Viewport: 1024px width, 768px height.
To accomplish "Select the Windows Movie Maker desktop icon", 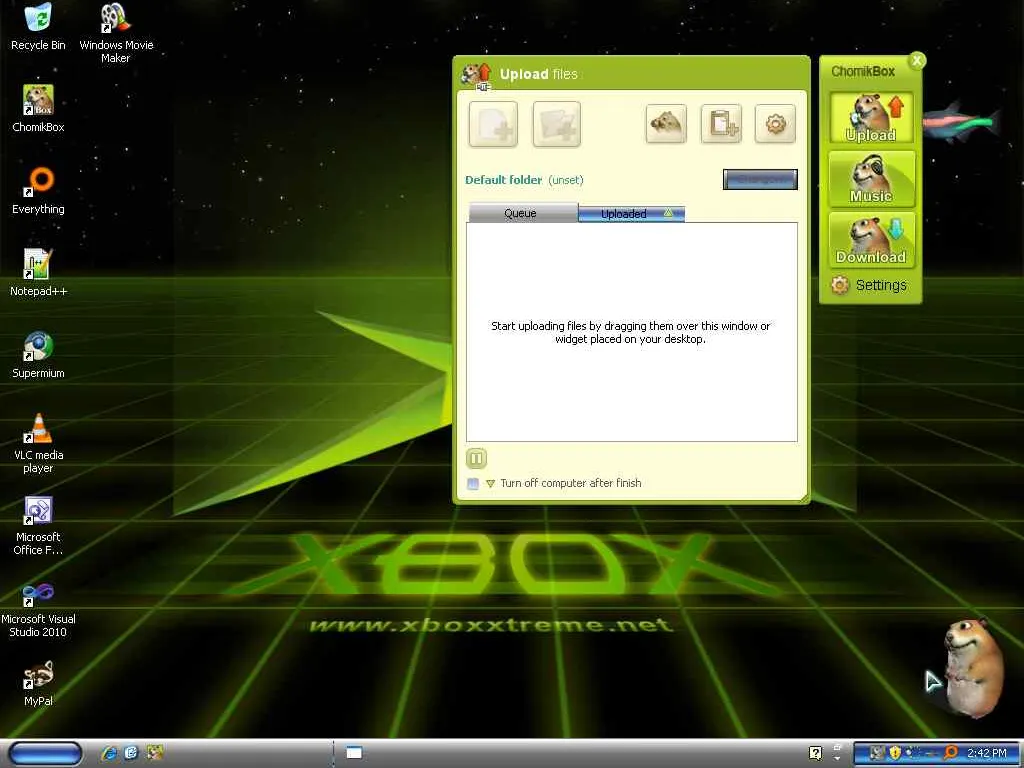I will [x=116, y=33].
